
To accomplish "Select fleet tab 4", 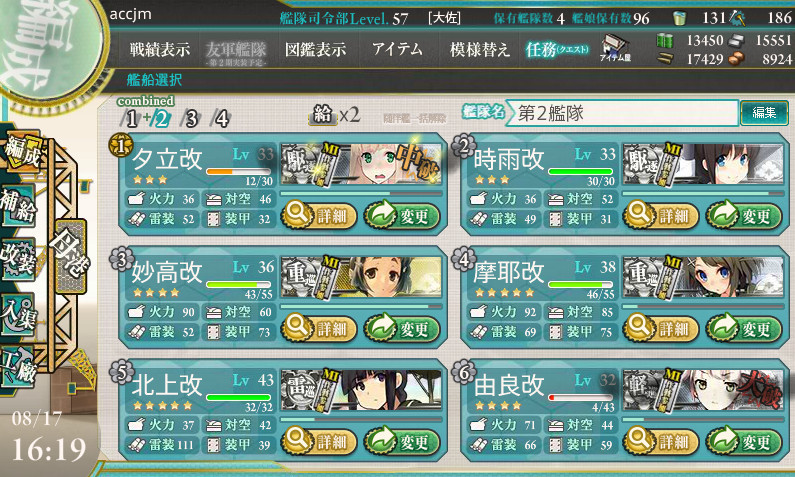I will [x=221, y=119].
